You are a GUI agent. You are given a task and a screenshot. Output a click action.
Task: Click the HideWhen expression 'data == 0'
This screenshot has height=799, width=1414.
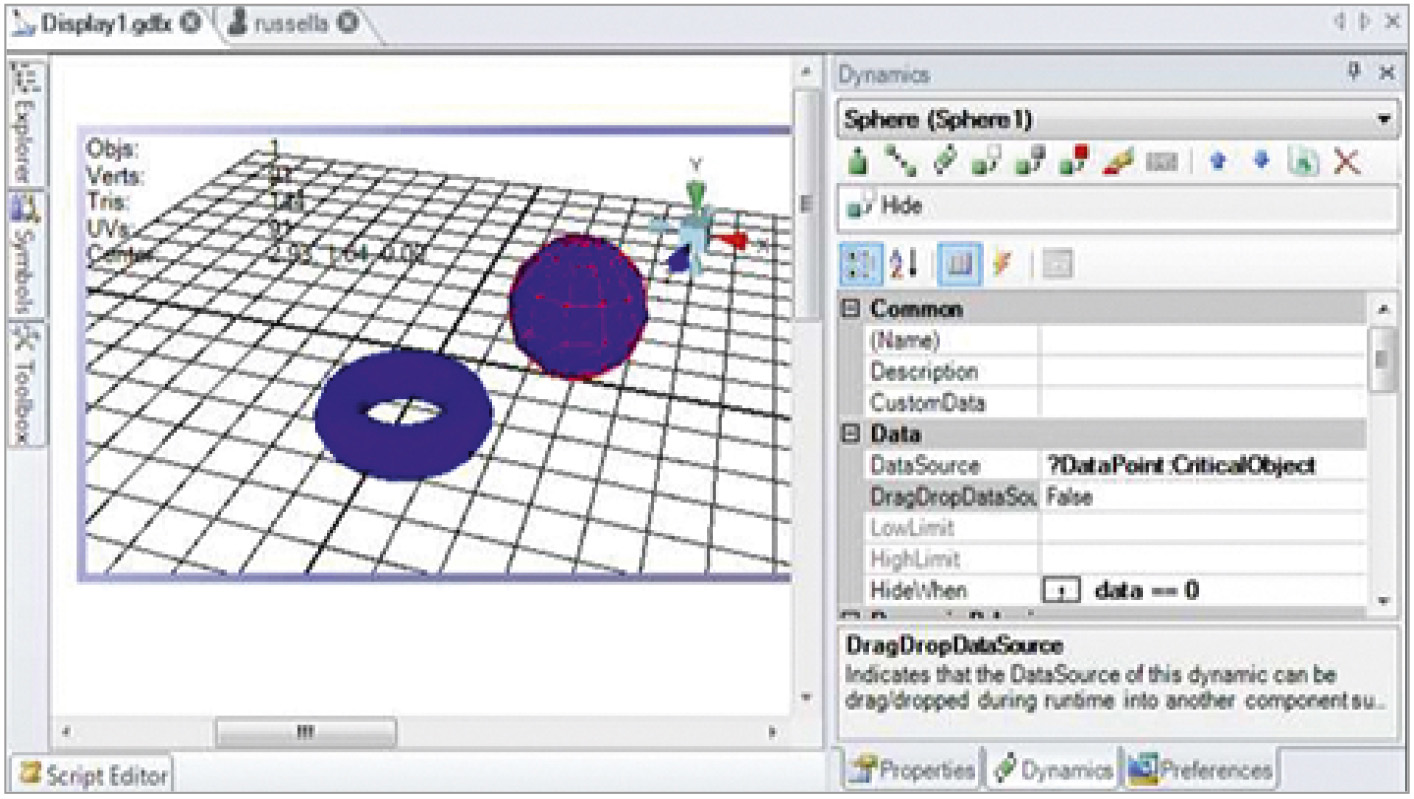pyautogui.click(x=1146, y=590)
